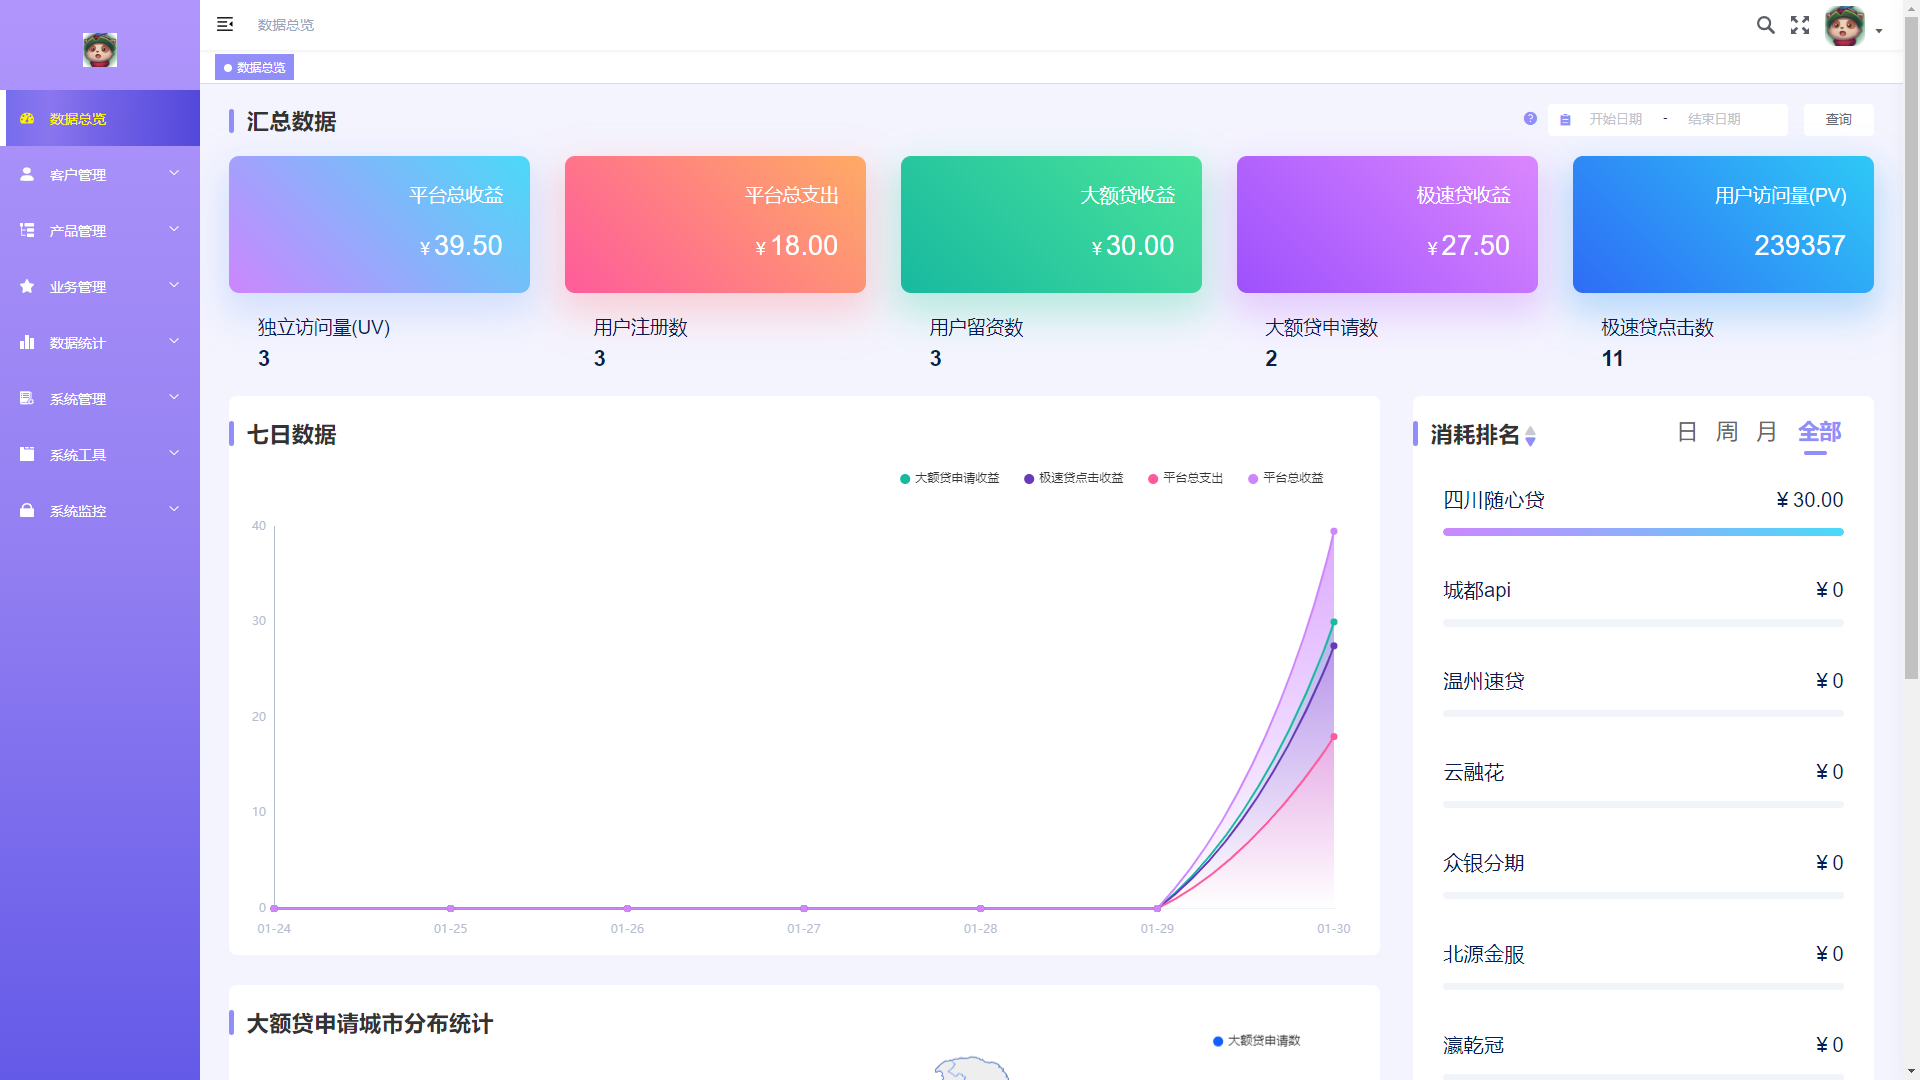Image resolution: width=1920 pixels, height=1080 pixels.
Task: Enter fullscreen mode with expand icon
Action: tap(1800, 25)
